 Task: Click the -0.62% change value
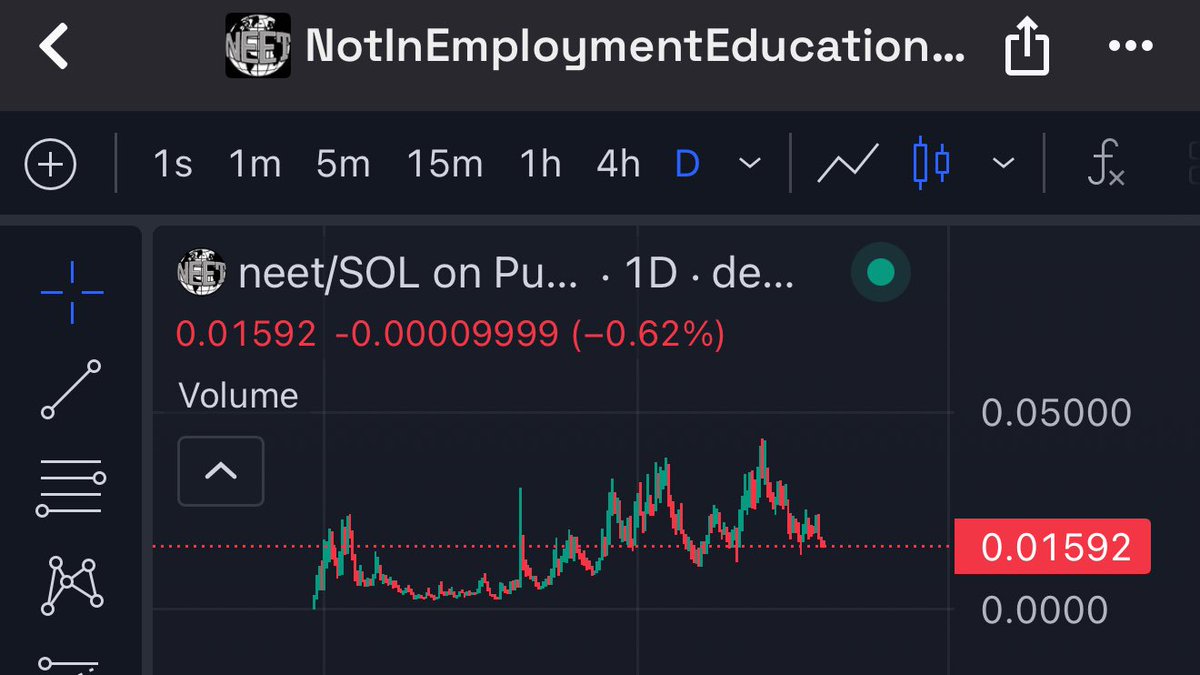(x=648, y=334)
